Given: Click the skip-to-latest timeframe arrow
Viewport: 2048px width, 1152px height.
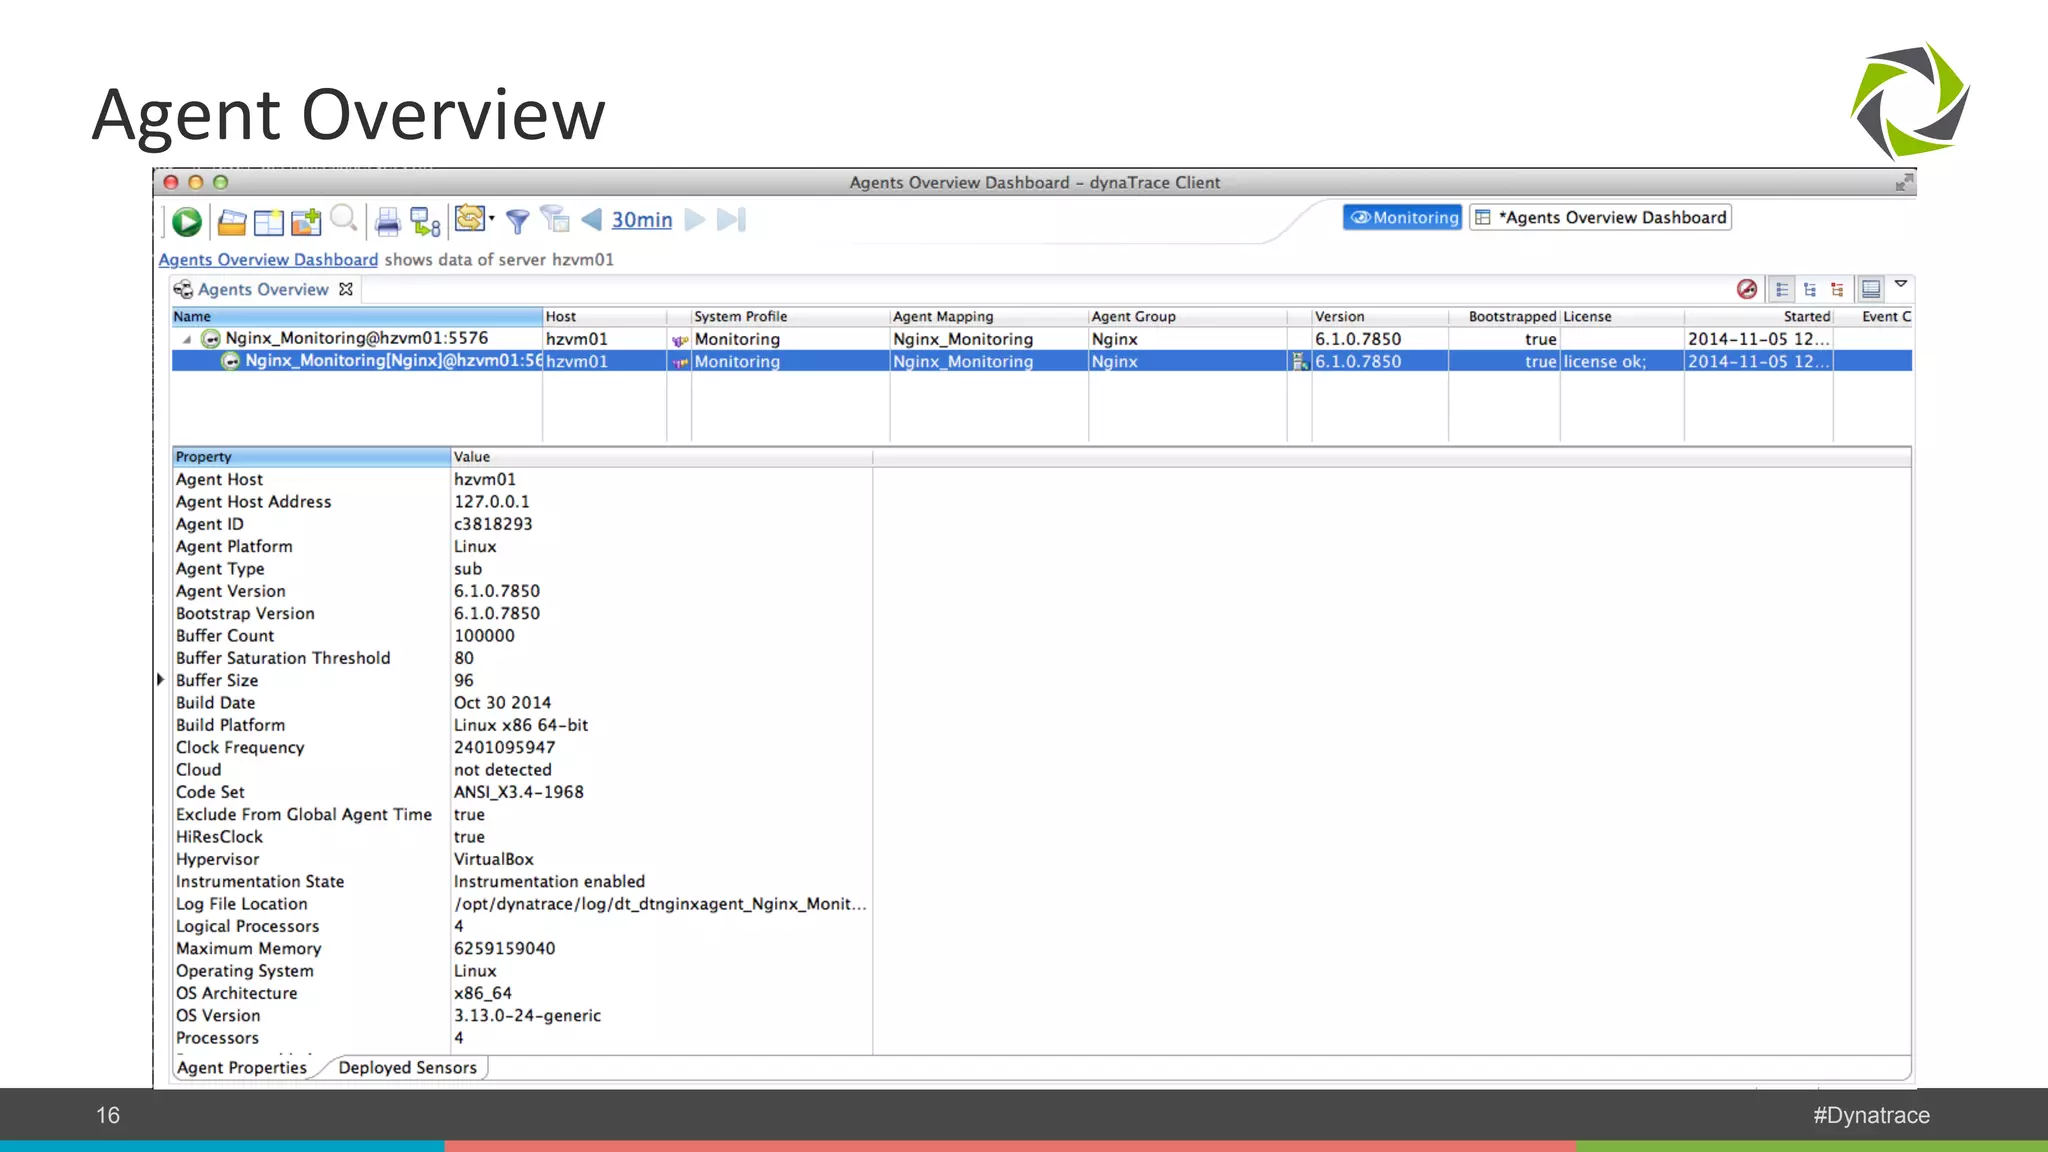Looking at the screenshot, I should coord(732,219).
